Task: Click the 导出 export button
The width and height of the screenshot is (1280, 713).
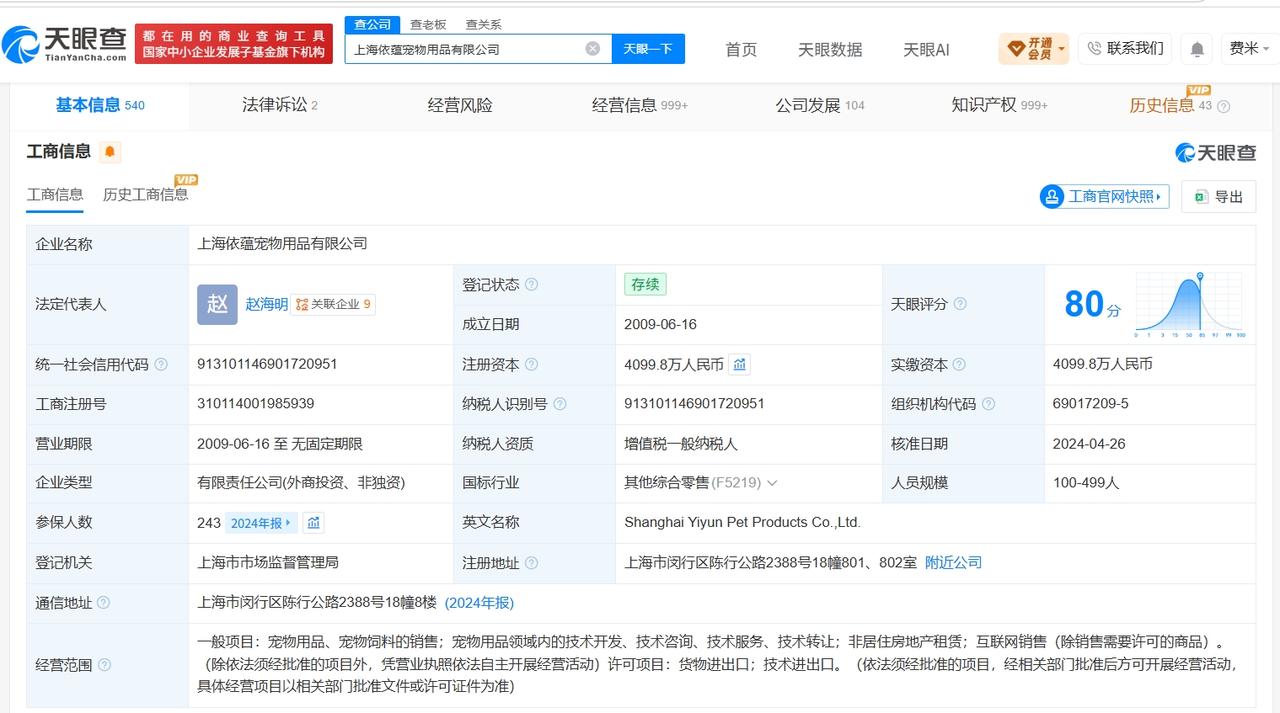Action: click(x=1218, y=196)
